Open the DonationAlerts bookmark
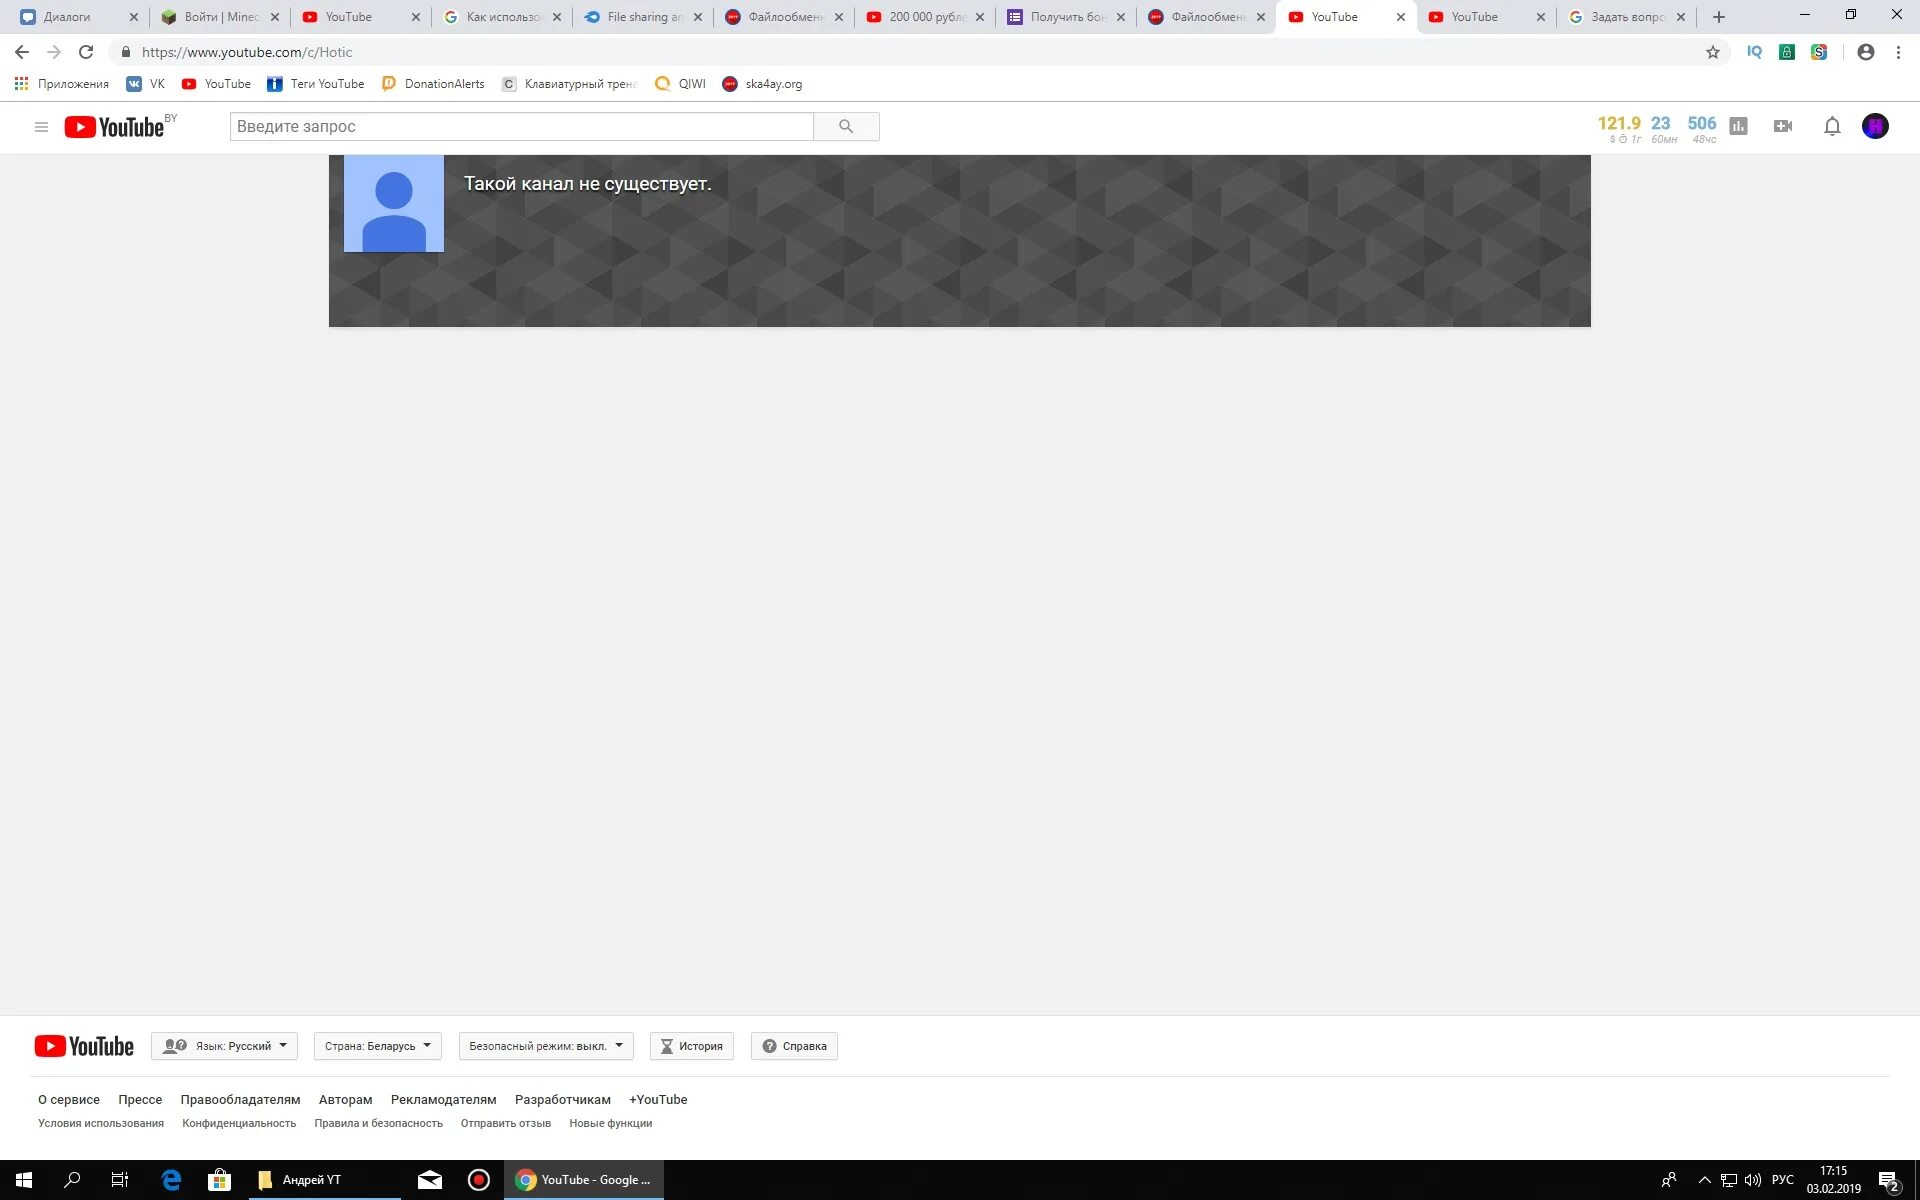1920x1200 pixels. [434, 84]
